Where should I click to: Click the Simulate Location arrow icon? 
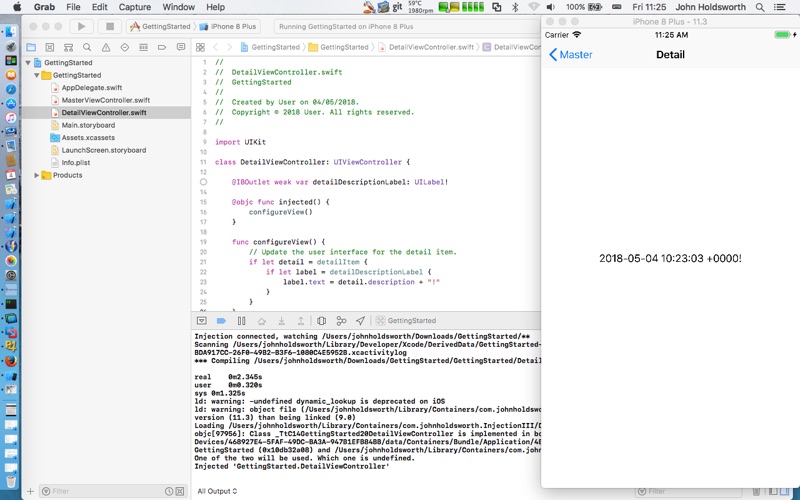click(x=360, y=320)
